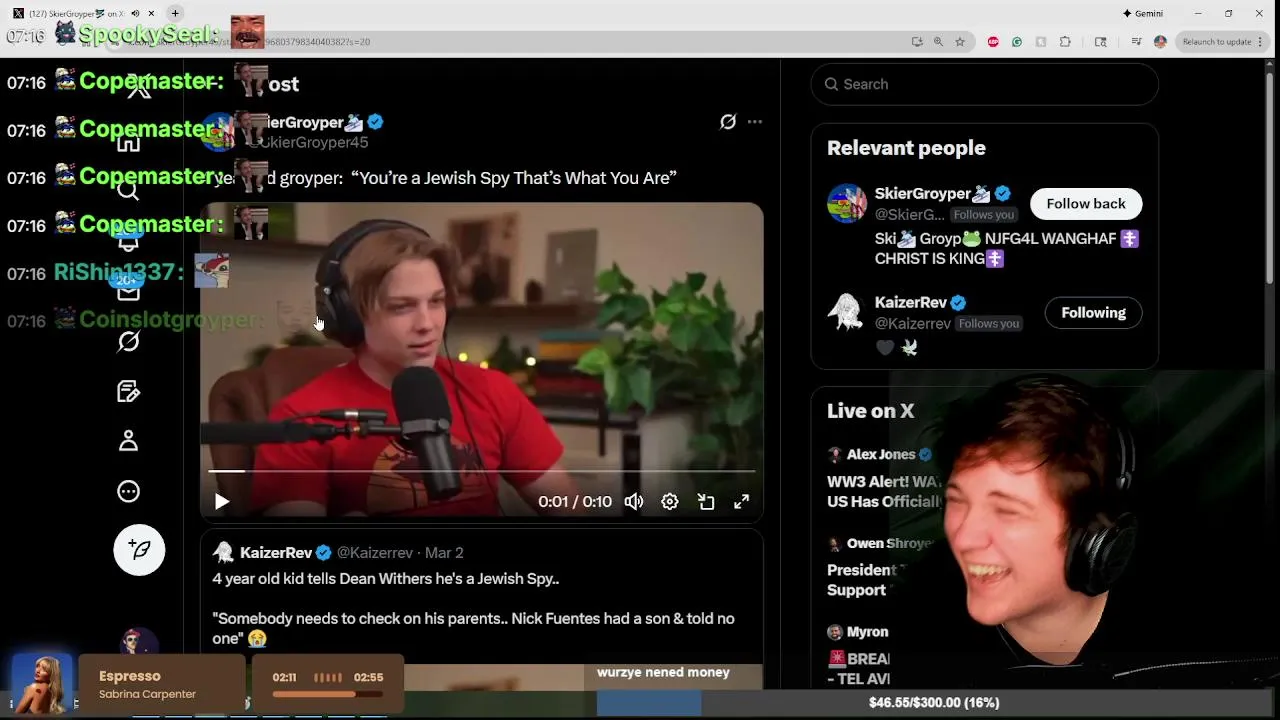Bookmark this page with the star icon

pyautogui.click(x=960, y=42)
